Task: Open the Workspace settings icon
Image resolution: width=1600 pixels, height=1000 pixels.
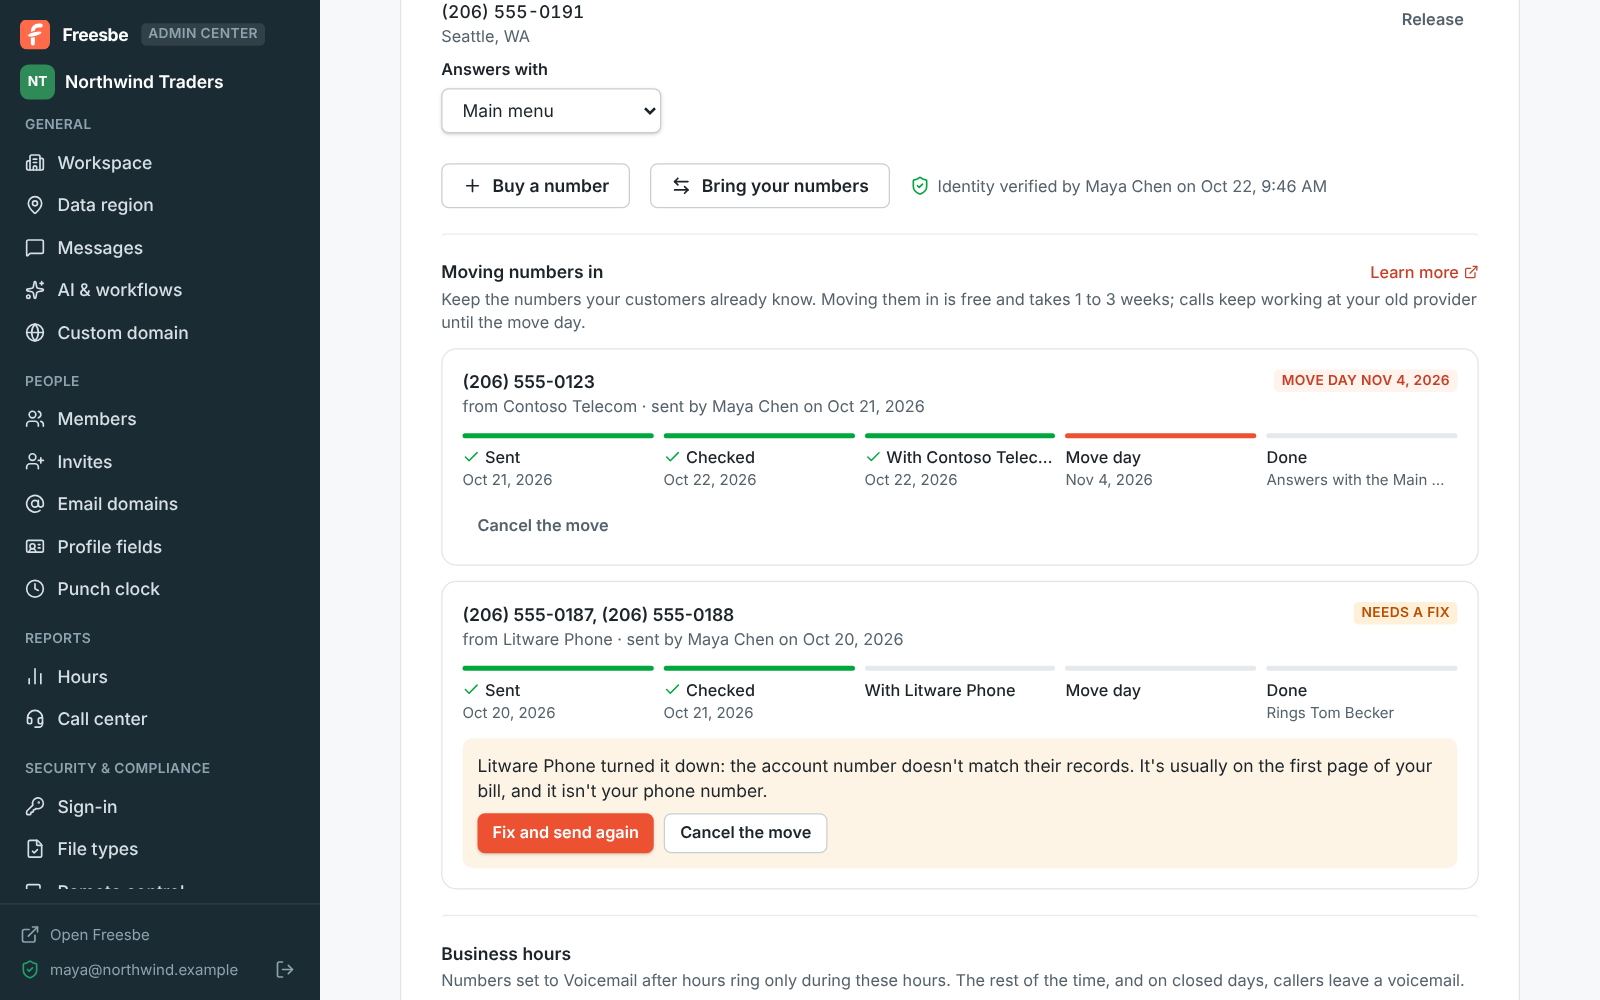Action: 35,163
